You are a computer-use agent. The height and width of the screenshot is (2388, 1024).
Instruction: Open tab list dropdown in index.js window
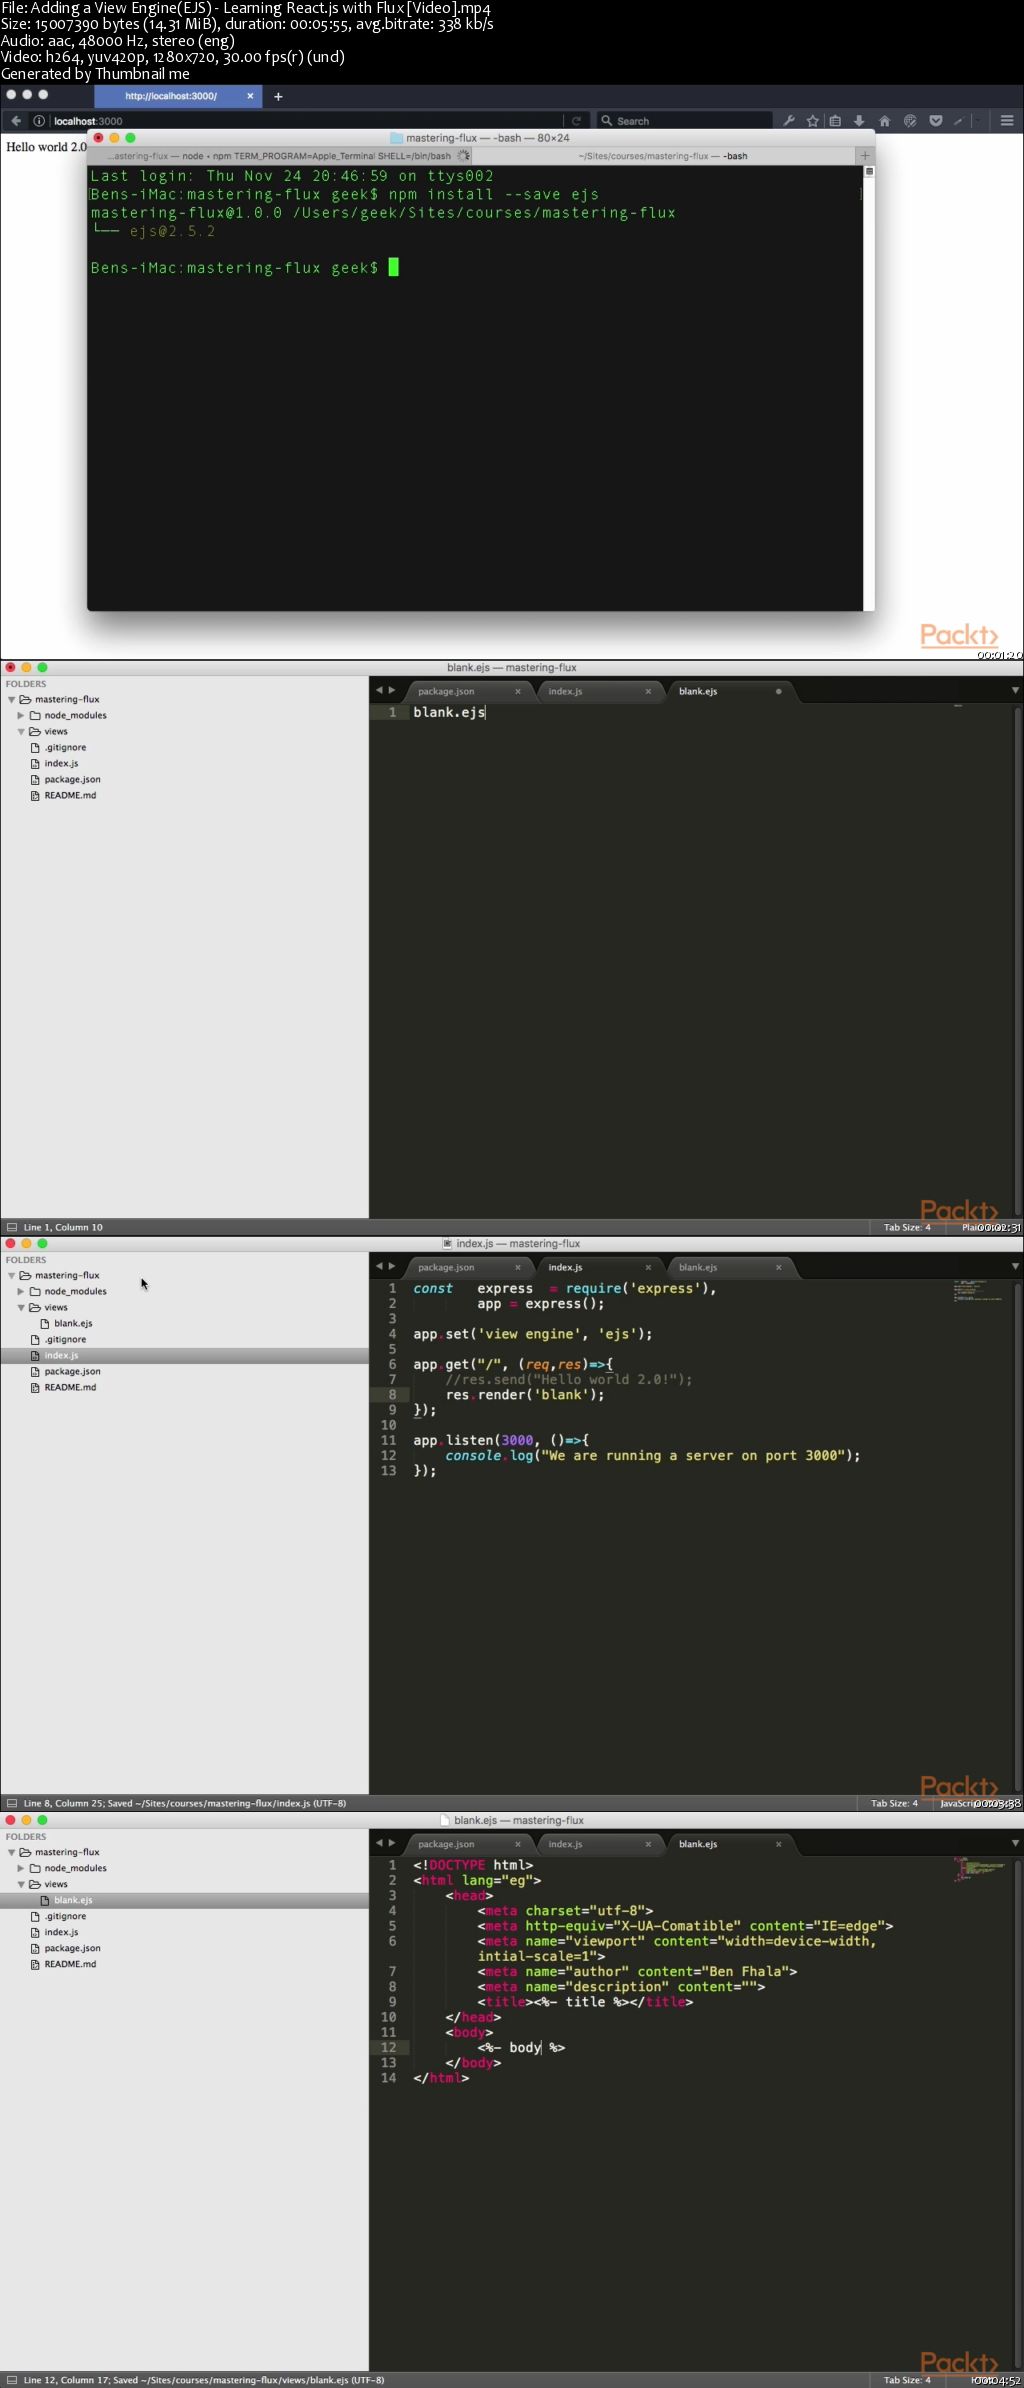(1015, 1266)
